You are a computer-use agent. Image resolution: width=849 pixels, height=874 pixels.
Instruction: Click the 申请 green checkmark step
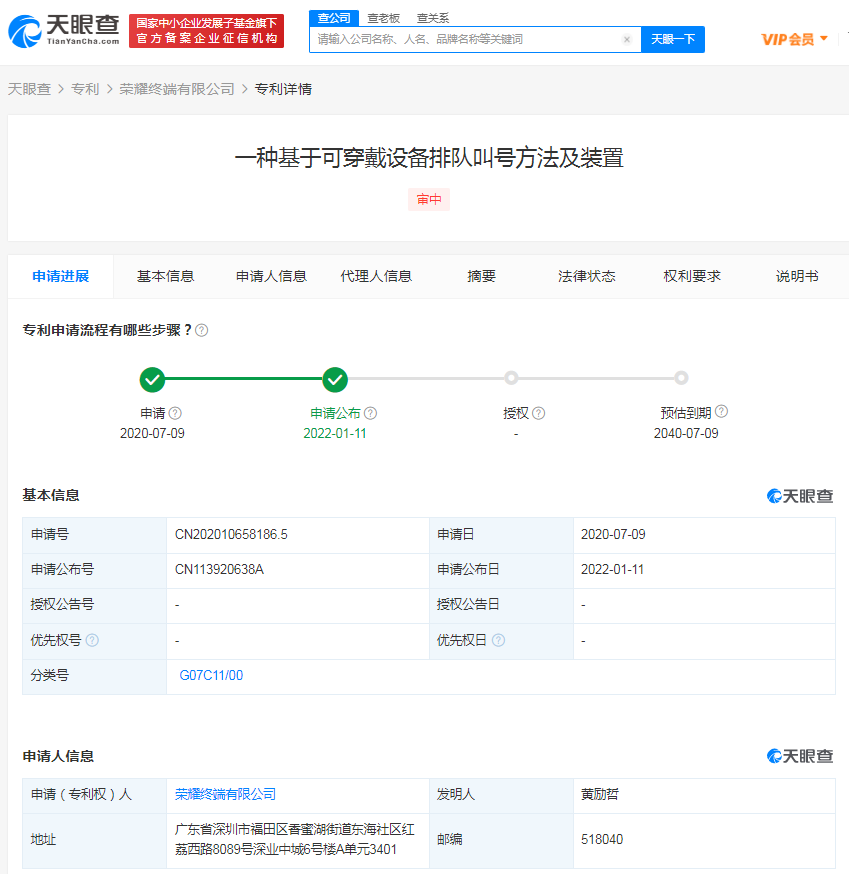click(152, 380)
